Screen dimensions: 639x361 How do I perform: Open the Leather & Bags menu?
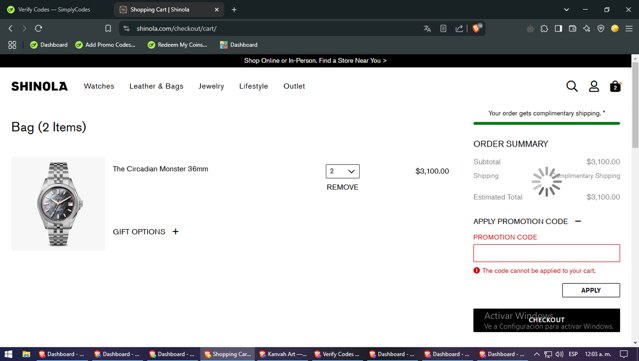156,86
